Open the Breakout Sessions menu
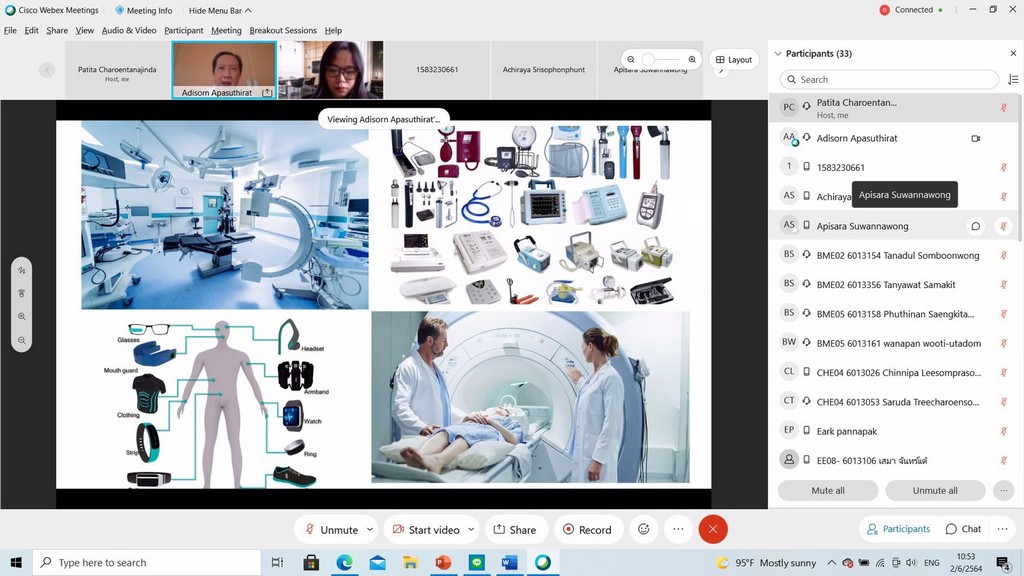1024x576 pixels. click(283, 31)
